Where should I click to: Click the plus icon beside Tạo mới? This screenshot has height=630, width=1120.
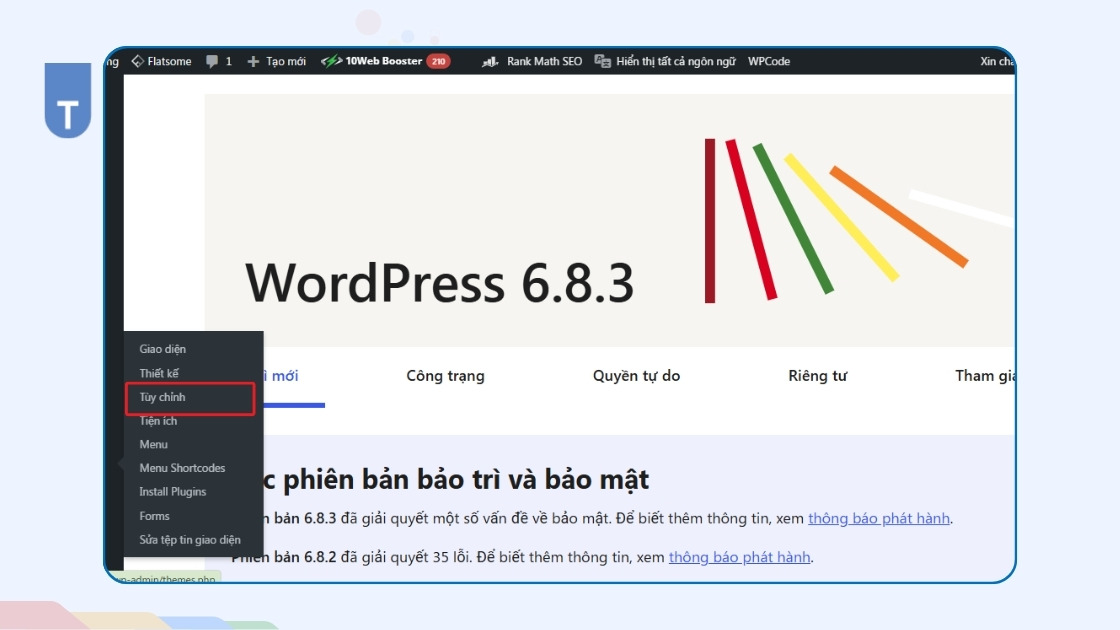tap(253, 61)
